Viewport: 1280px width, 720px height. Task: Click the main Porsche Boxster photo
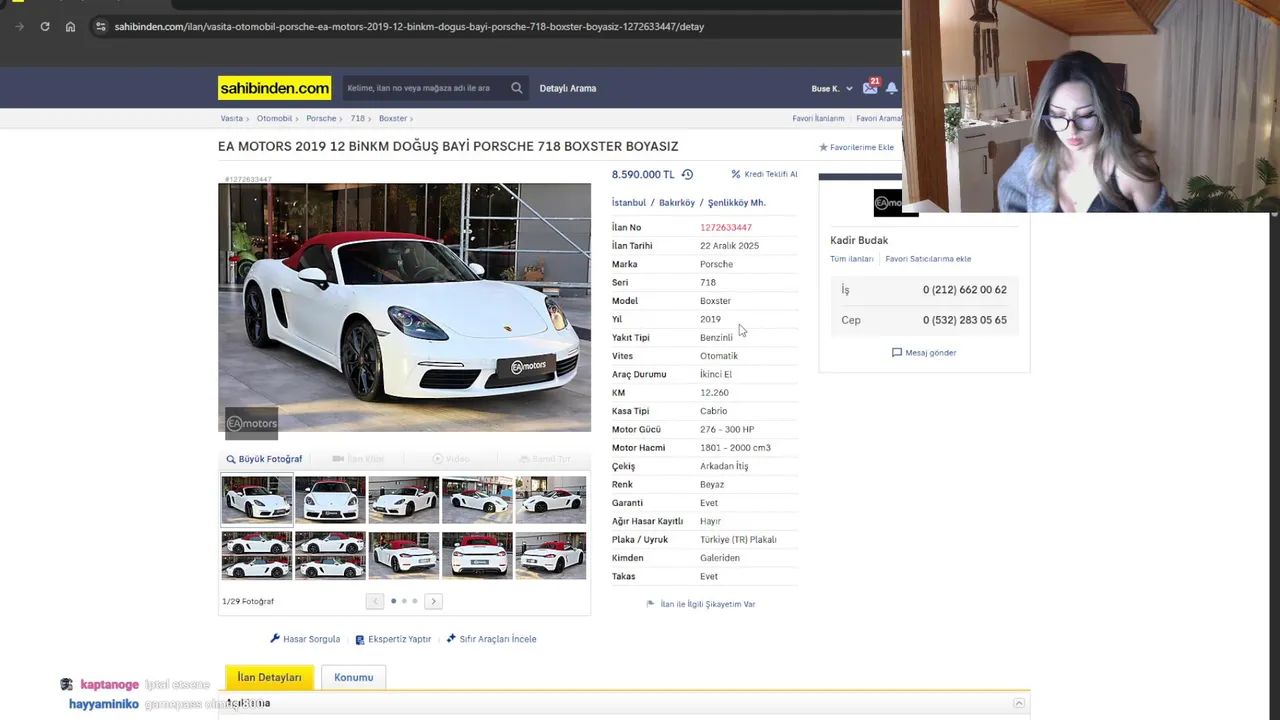[x=404, y=307]
